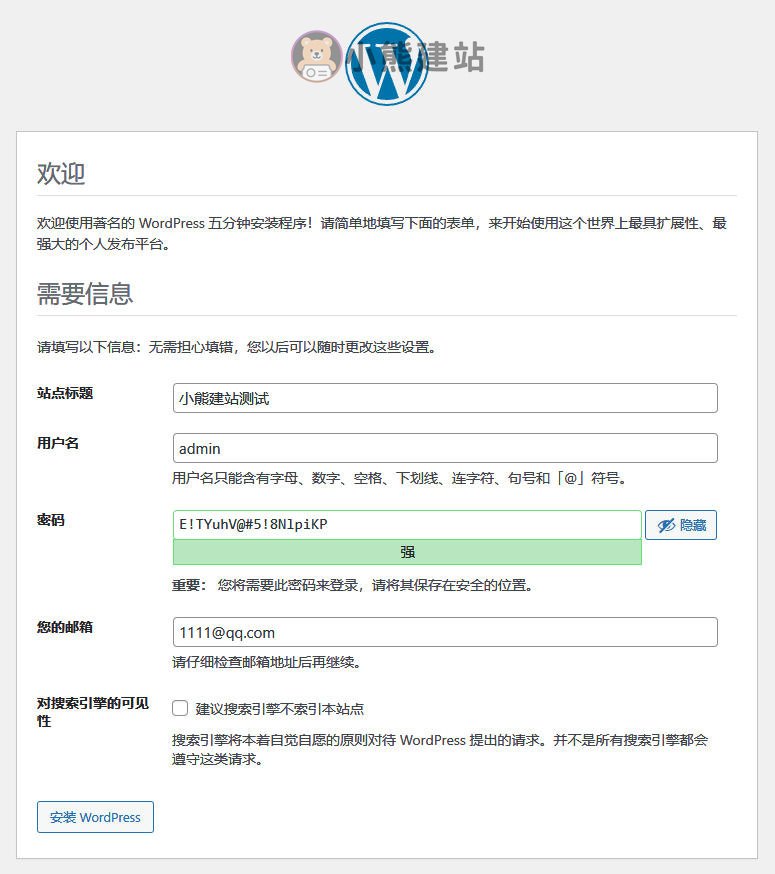The image size is (775, 874).
Task: Select the generated password field
Action: point(407,525)
